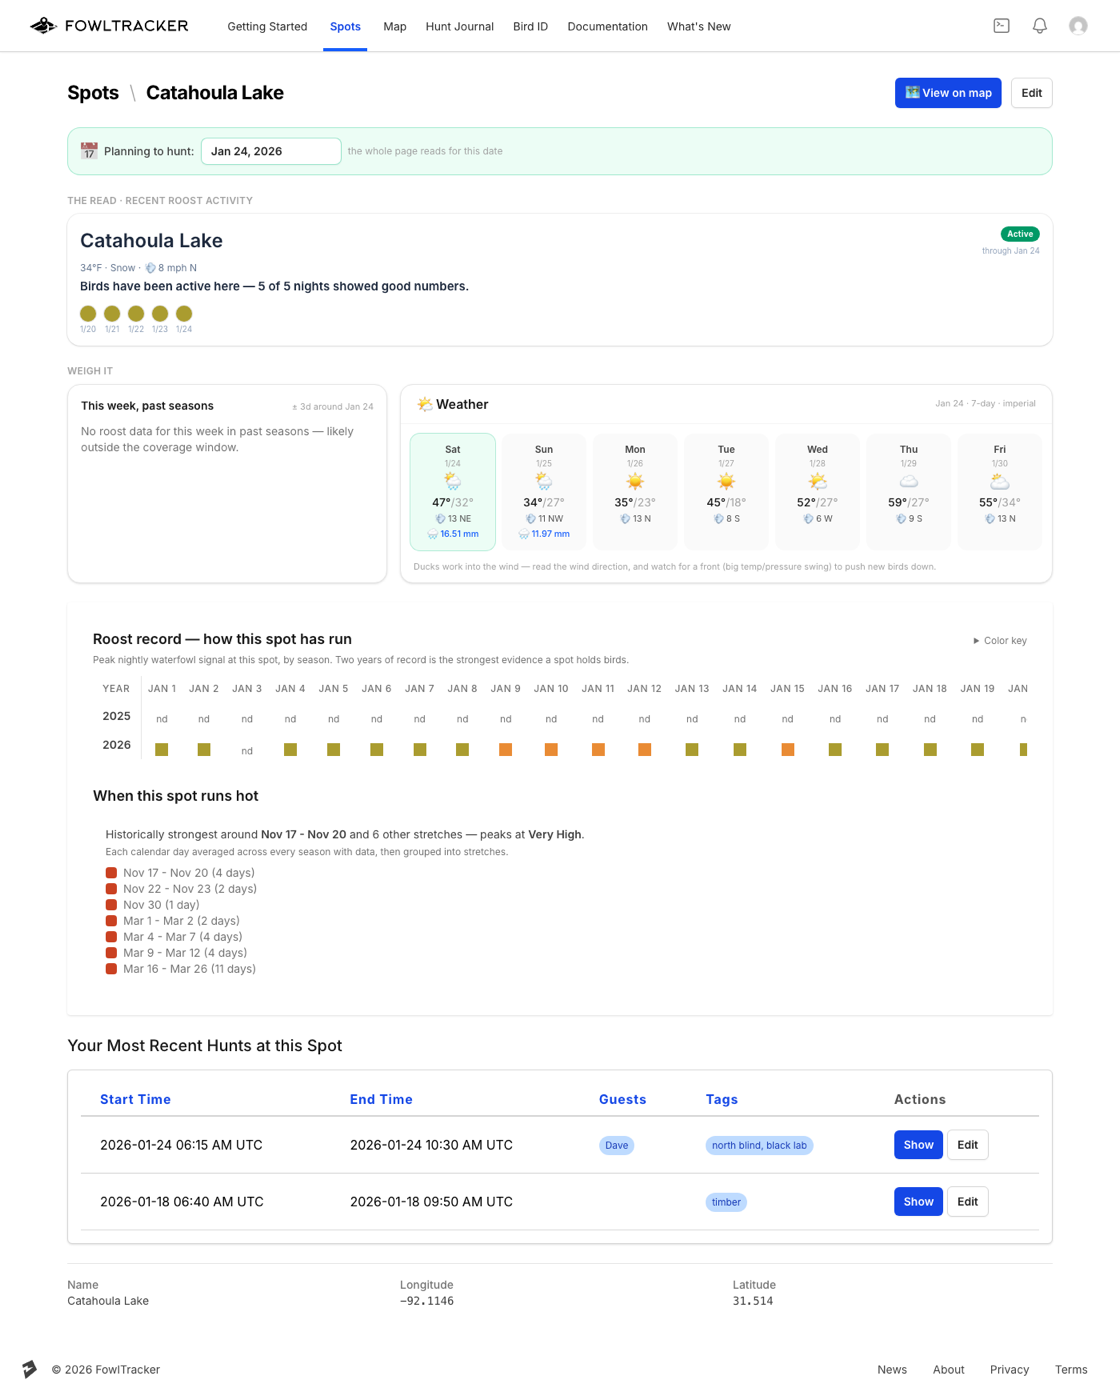Click Monday 1/26 sun icon
The image size is (1120, 1392).
(635, 482)
